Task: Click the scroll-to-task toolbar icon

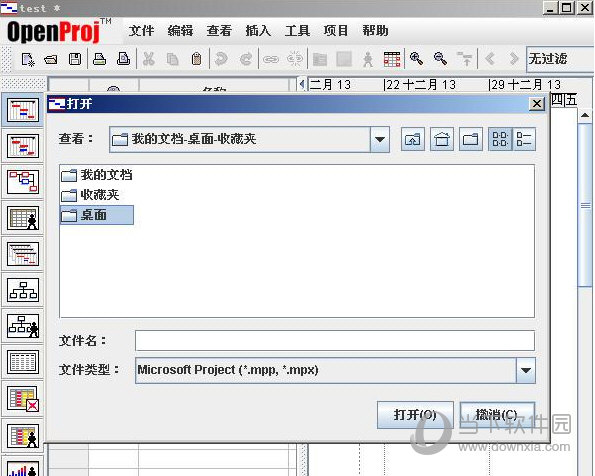Action: point(465,59)
